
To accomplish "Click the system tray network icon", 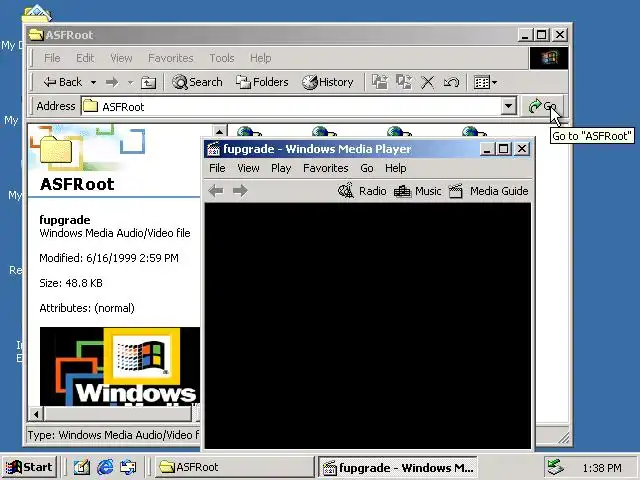I will pos(556,467).
